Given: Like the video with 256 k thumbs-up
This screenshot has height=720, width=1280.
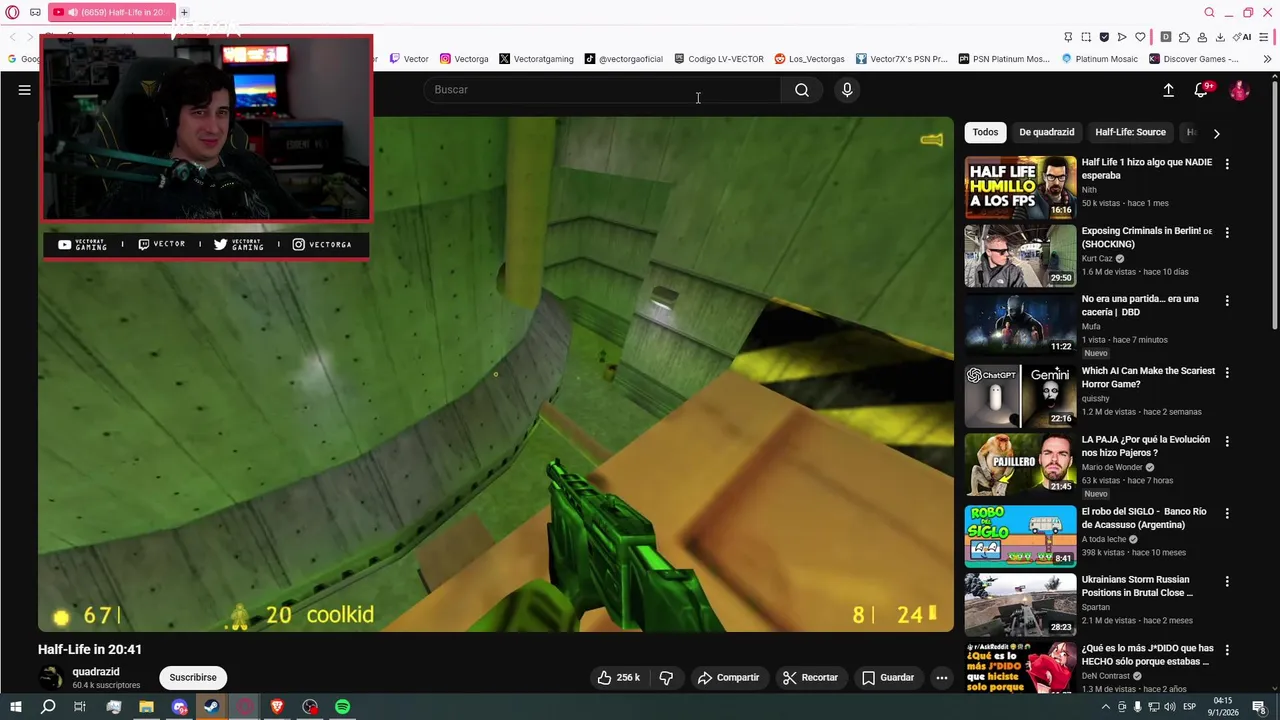Looking at the screenshot, I should click(619, 677).
